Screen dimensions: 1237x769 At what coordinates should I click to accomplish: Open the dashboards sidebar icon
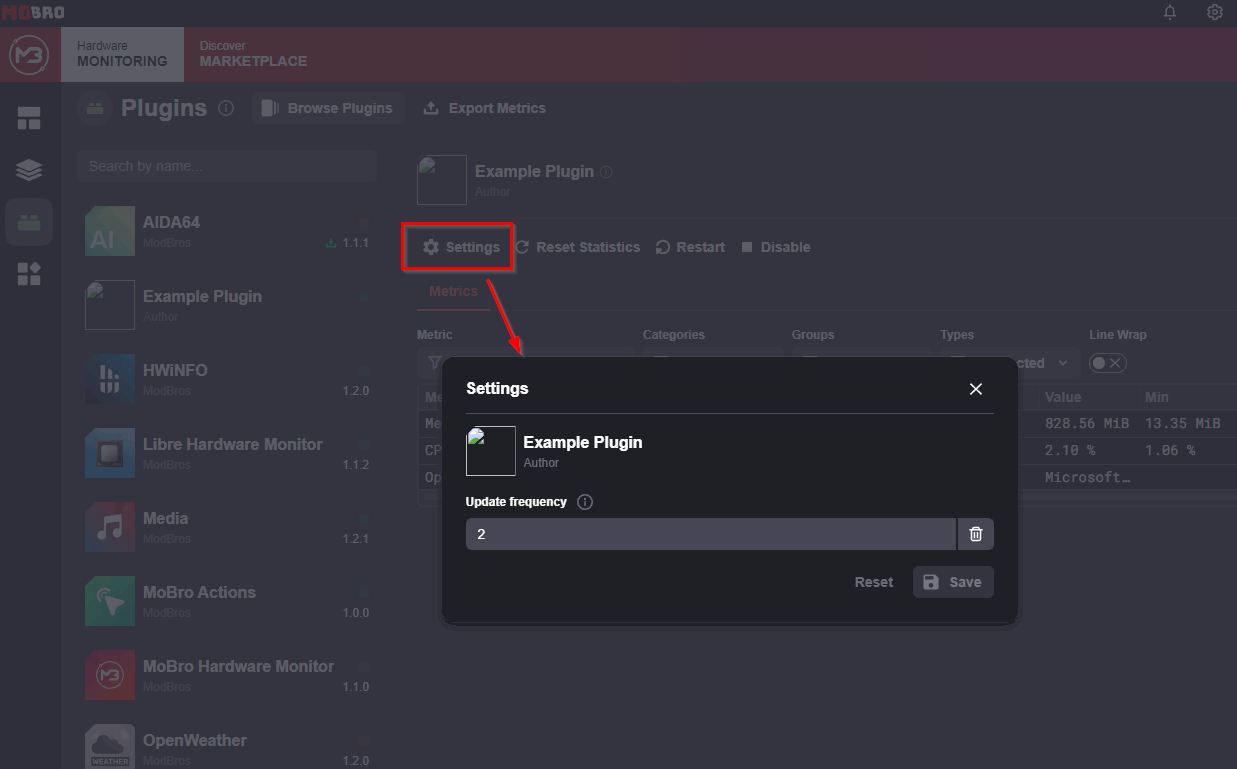[29, 118]
